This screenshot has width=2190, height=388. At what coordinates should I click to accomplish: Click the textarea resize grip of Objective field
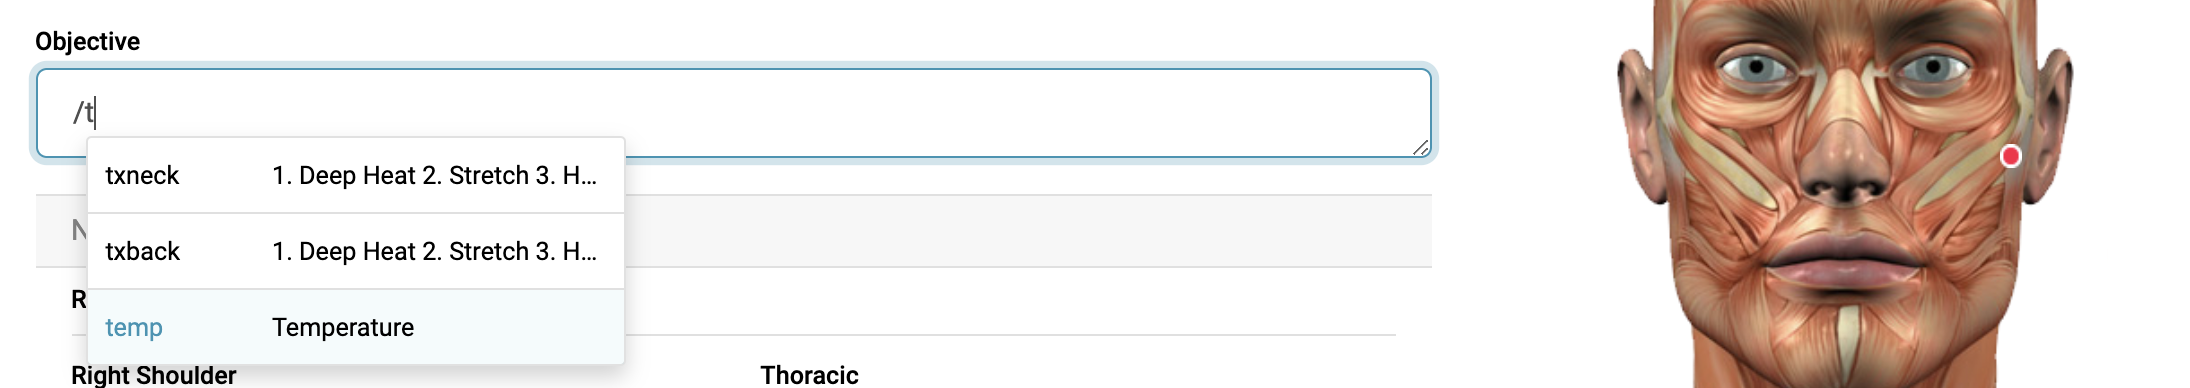point(1420,147)
